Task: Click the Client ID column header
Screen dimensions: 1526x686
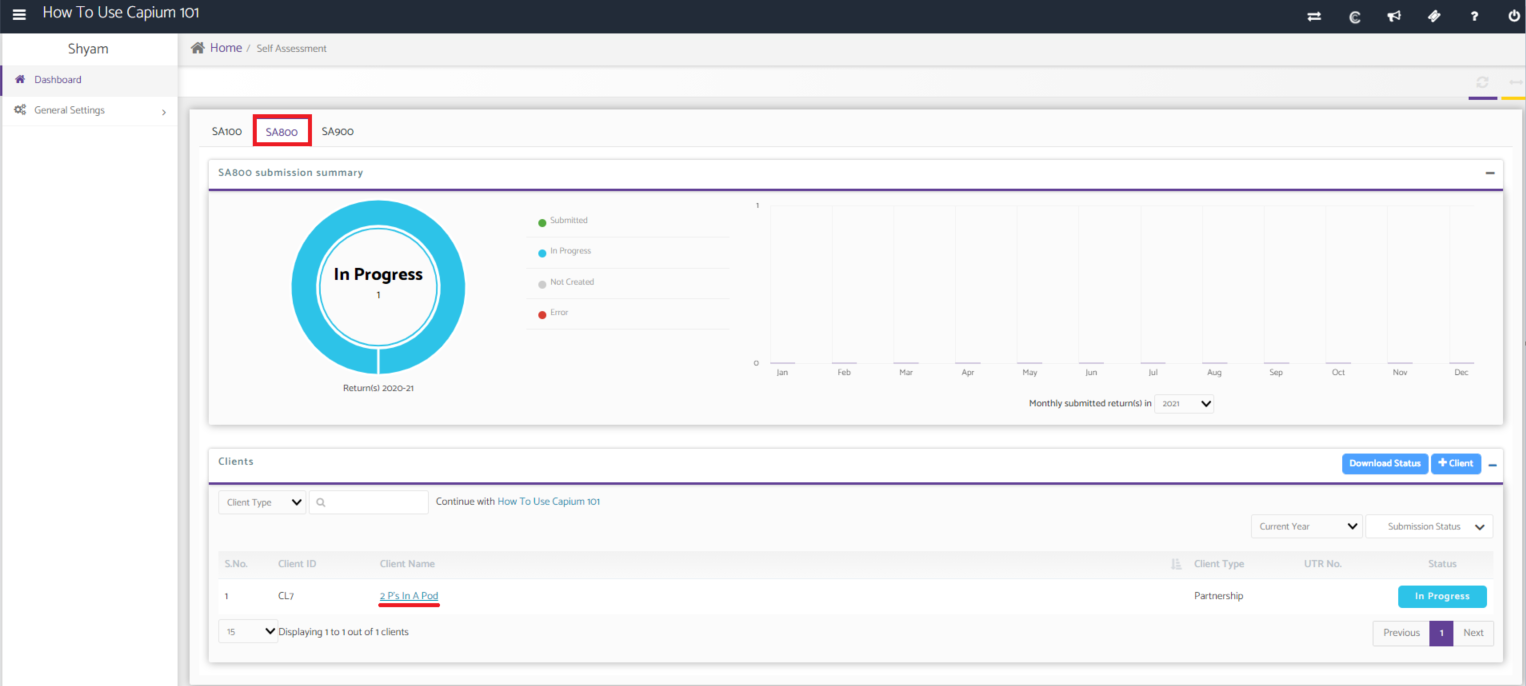Action: (297, 564)
